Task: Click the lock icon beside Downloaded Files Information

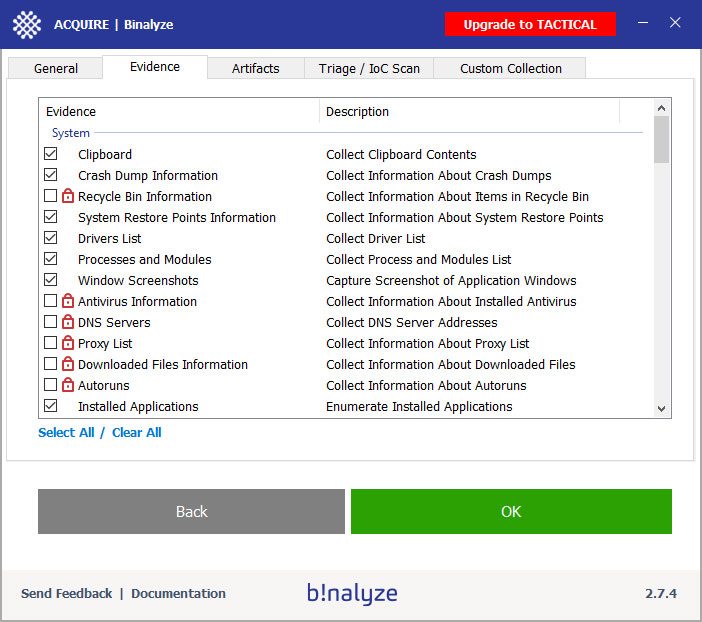Action: point(68,364)
